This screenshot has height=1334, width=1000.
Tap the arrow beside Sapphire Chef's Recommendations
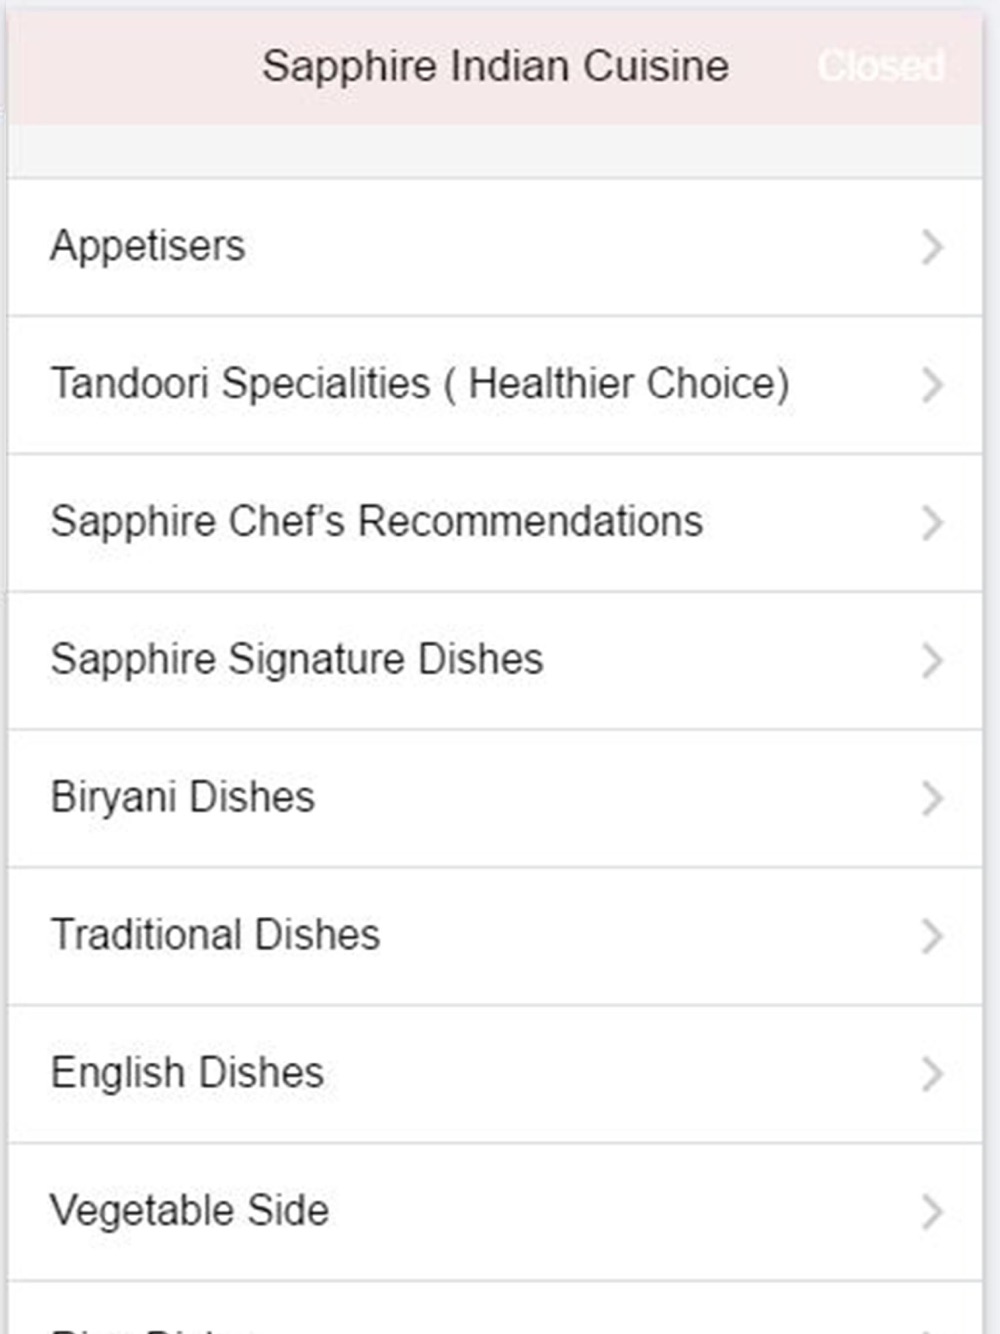click(x=932, y=523)
